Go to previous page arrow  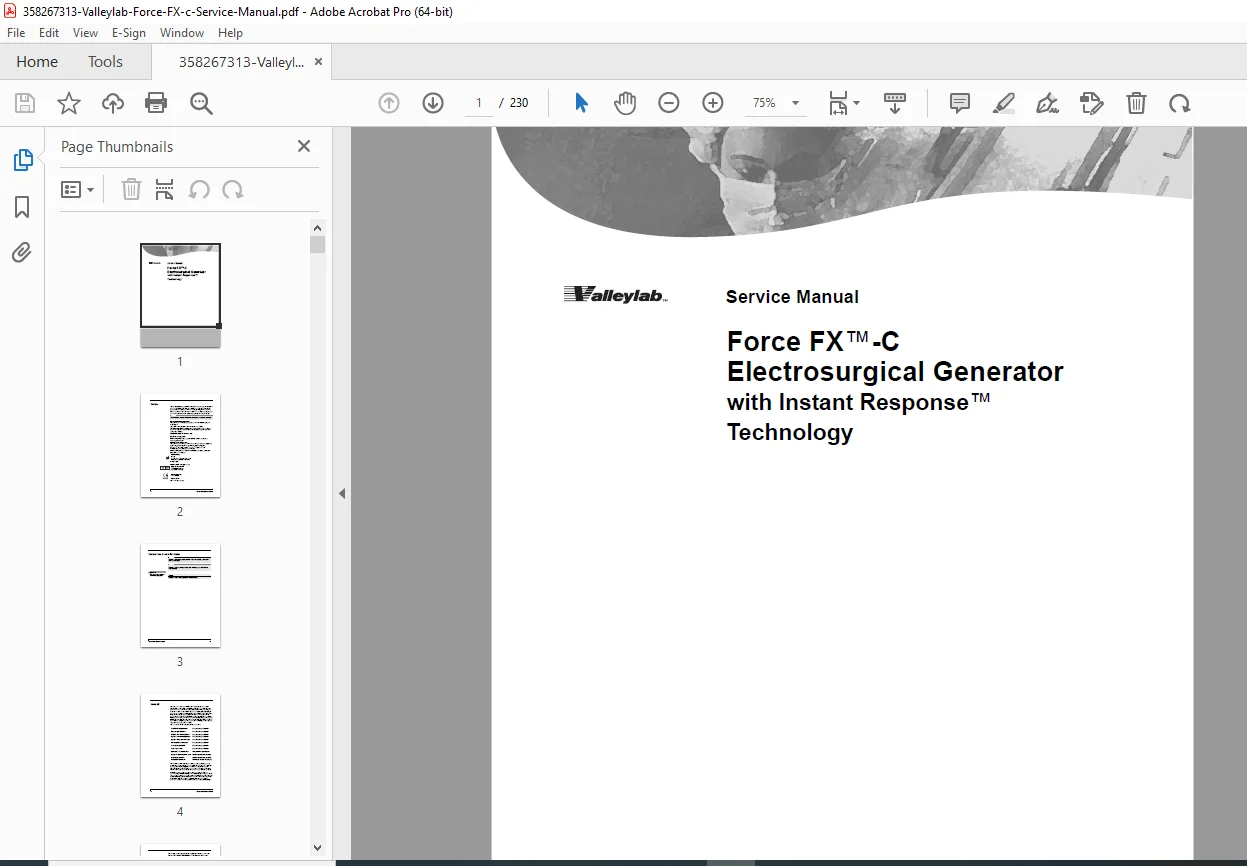click(x=389, y=103)
